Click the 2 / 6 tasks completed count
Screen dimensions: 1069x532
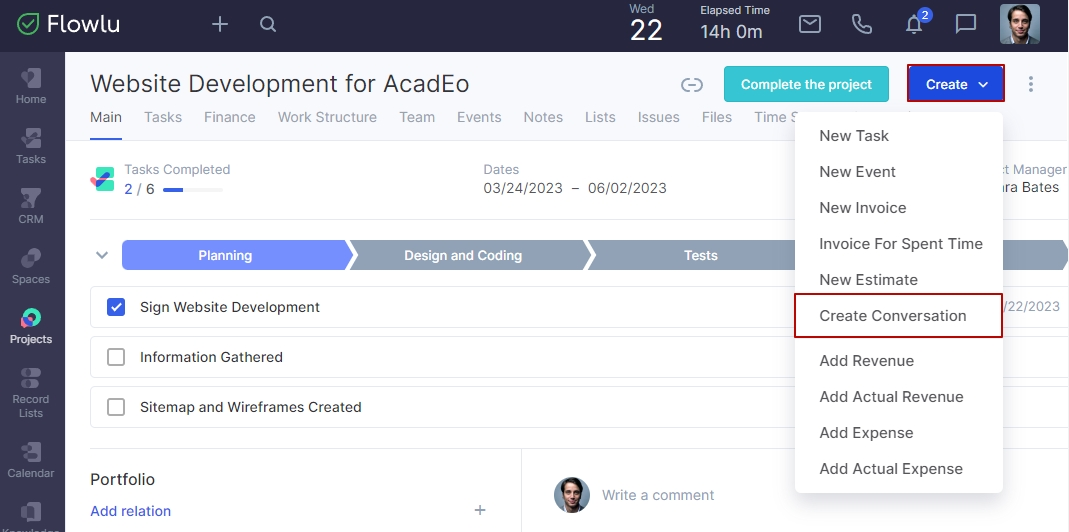point(139,189)
